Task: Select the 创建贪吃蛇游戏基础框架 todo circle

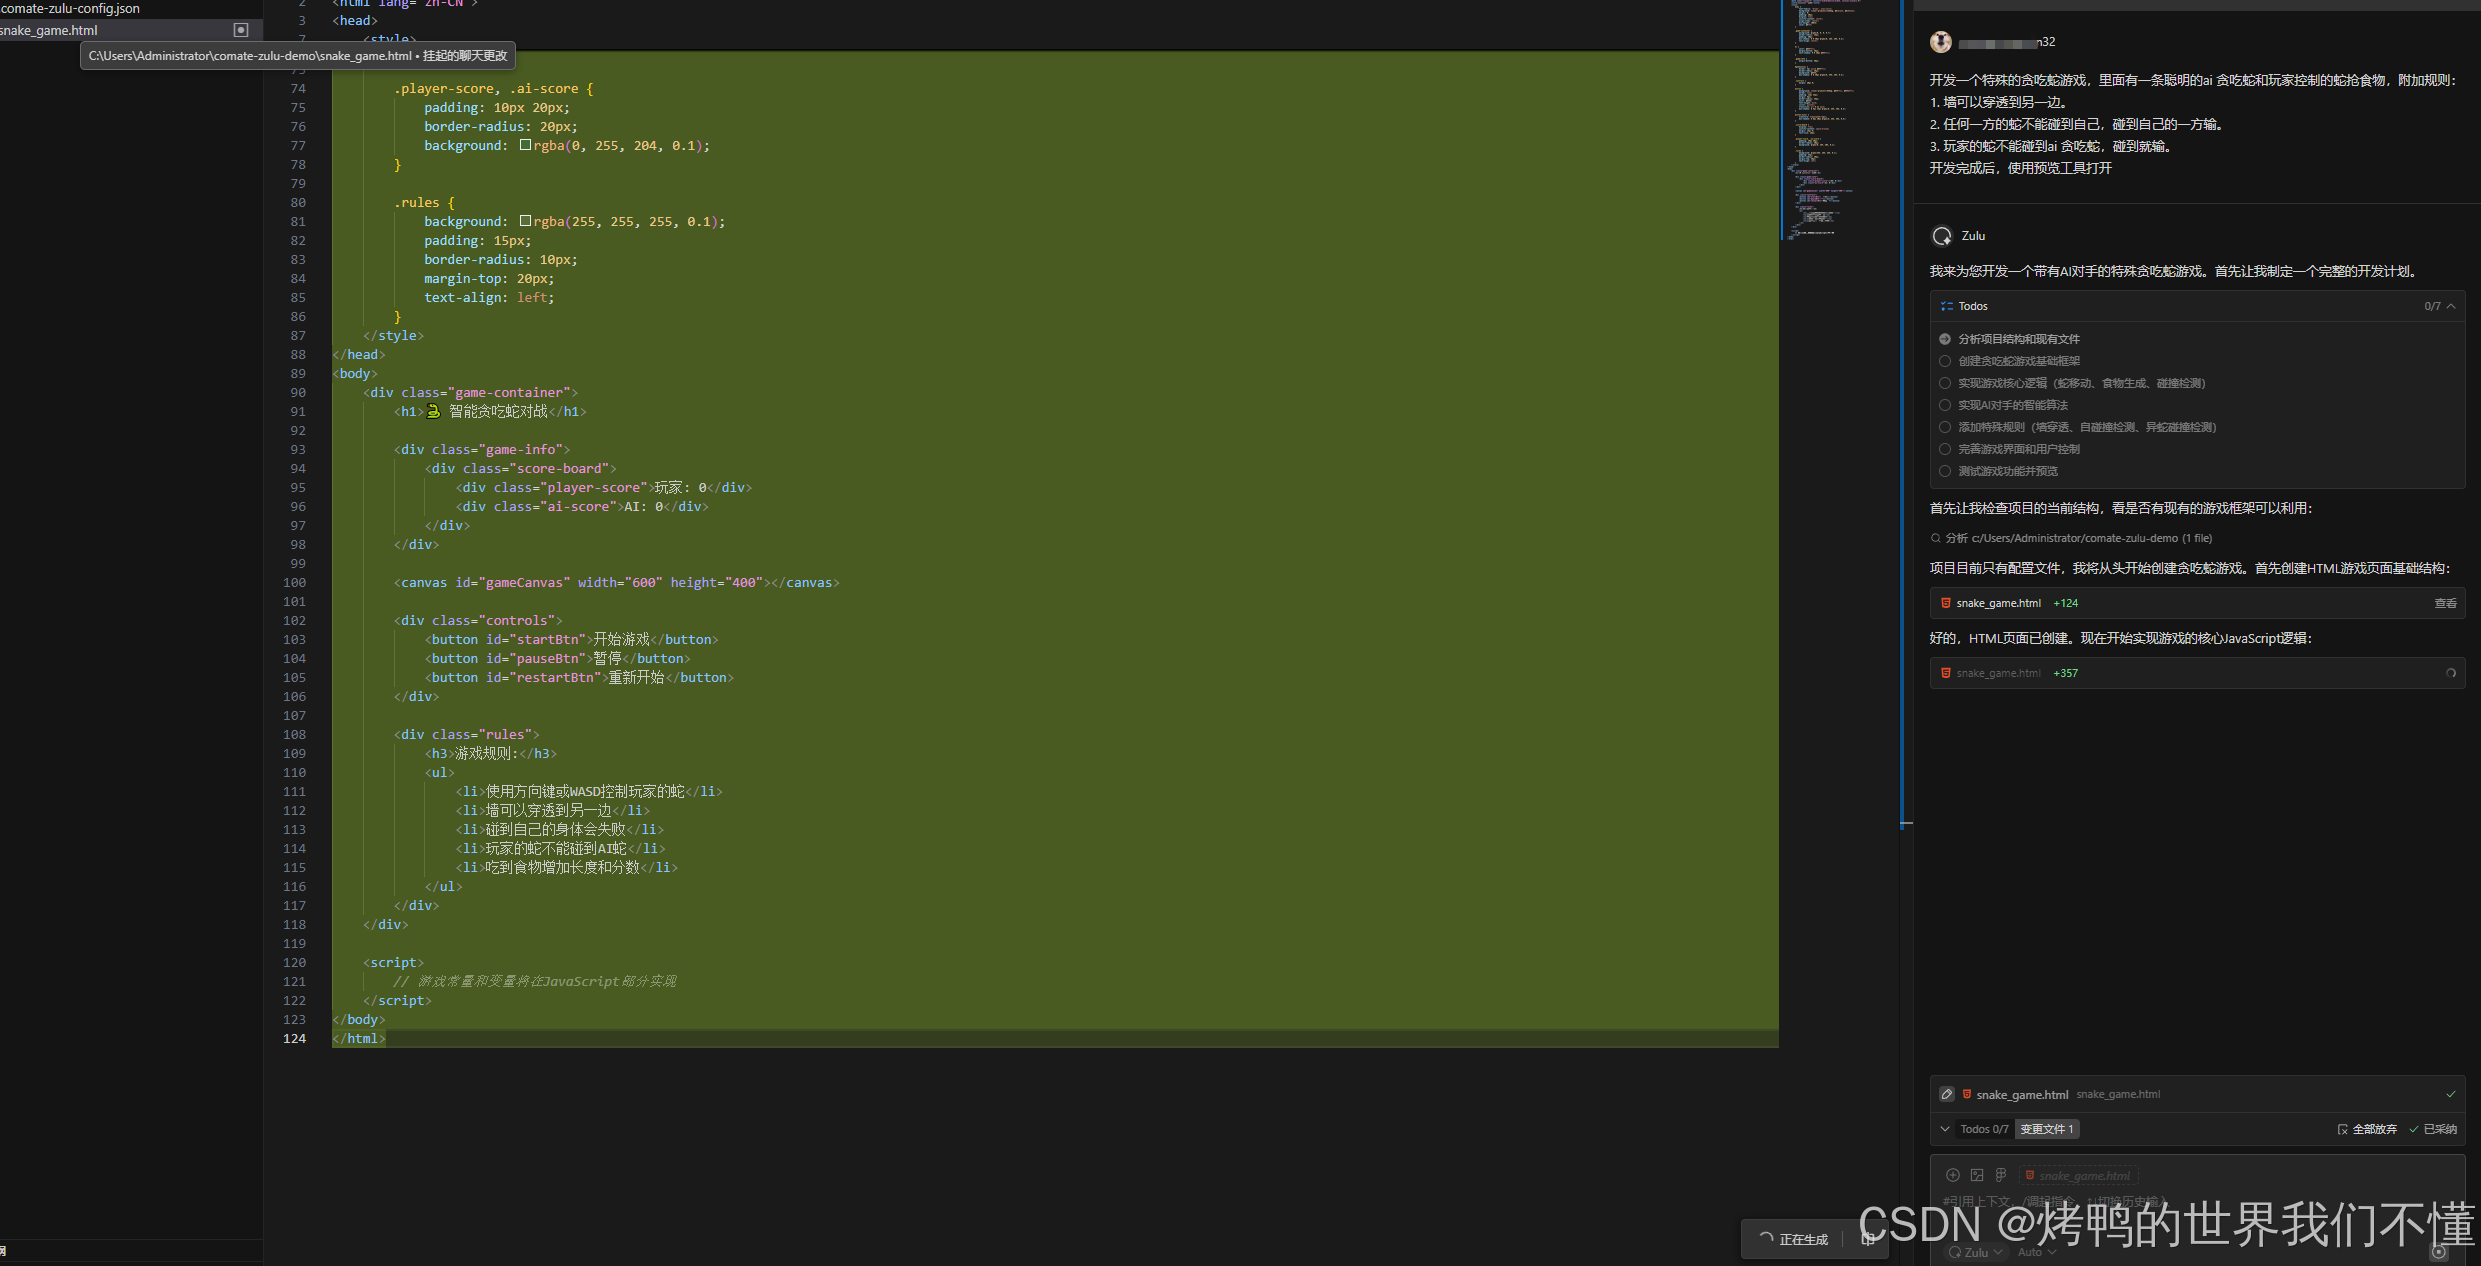Action: coord(1945,361)
